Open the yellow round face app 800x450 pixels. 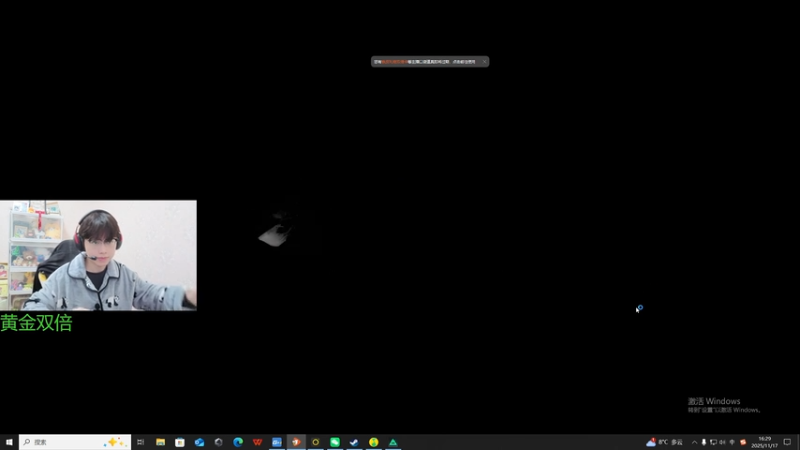coord(373,442)
